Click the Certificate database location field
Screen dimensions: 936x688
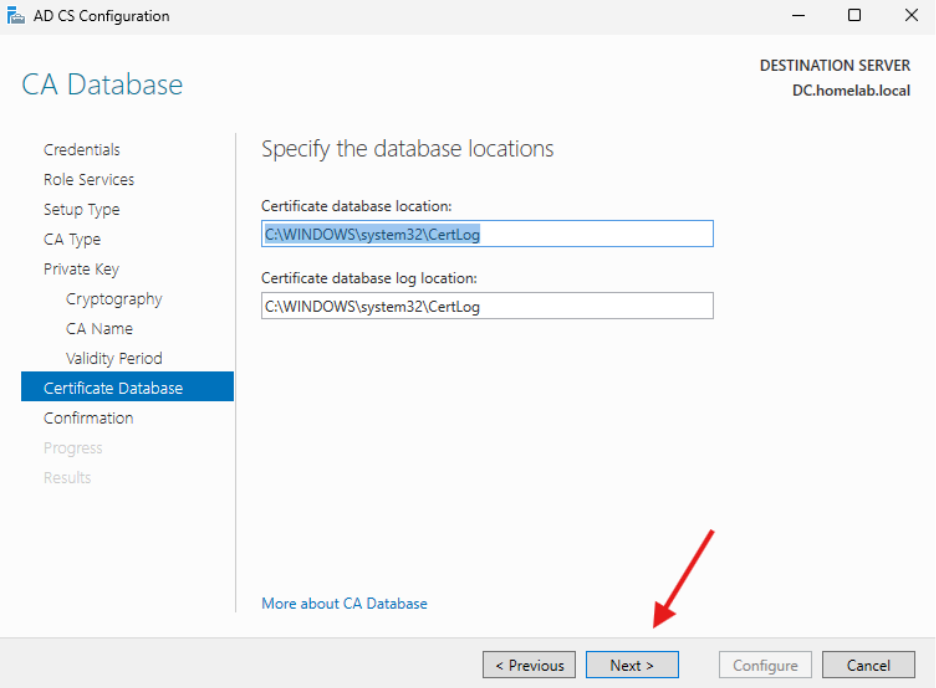(486, 233)
